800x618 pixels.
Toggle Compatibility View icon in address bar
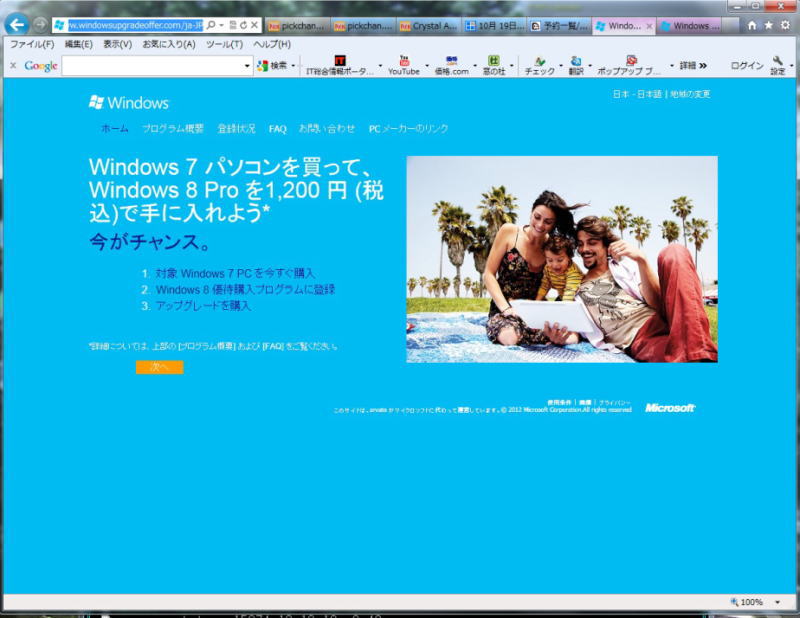click(233, 24)
